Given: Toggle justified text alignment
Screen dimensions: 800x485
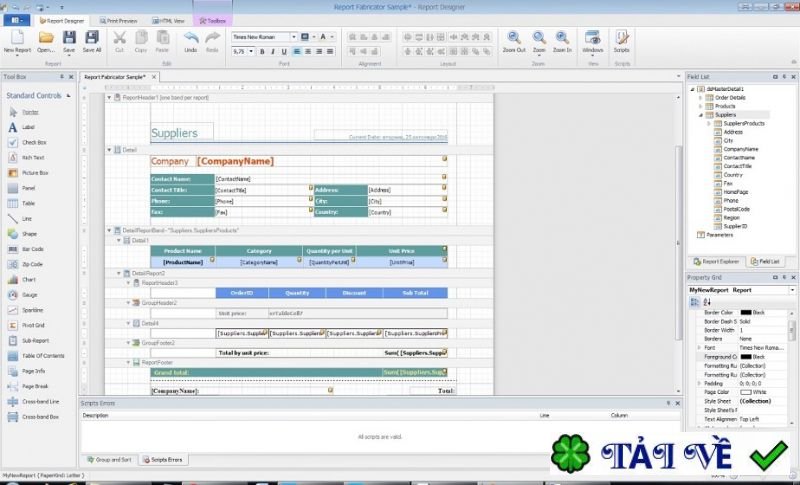Looking at the screenshot, I should coord(330,52).
